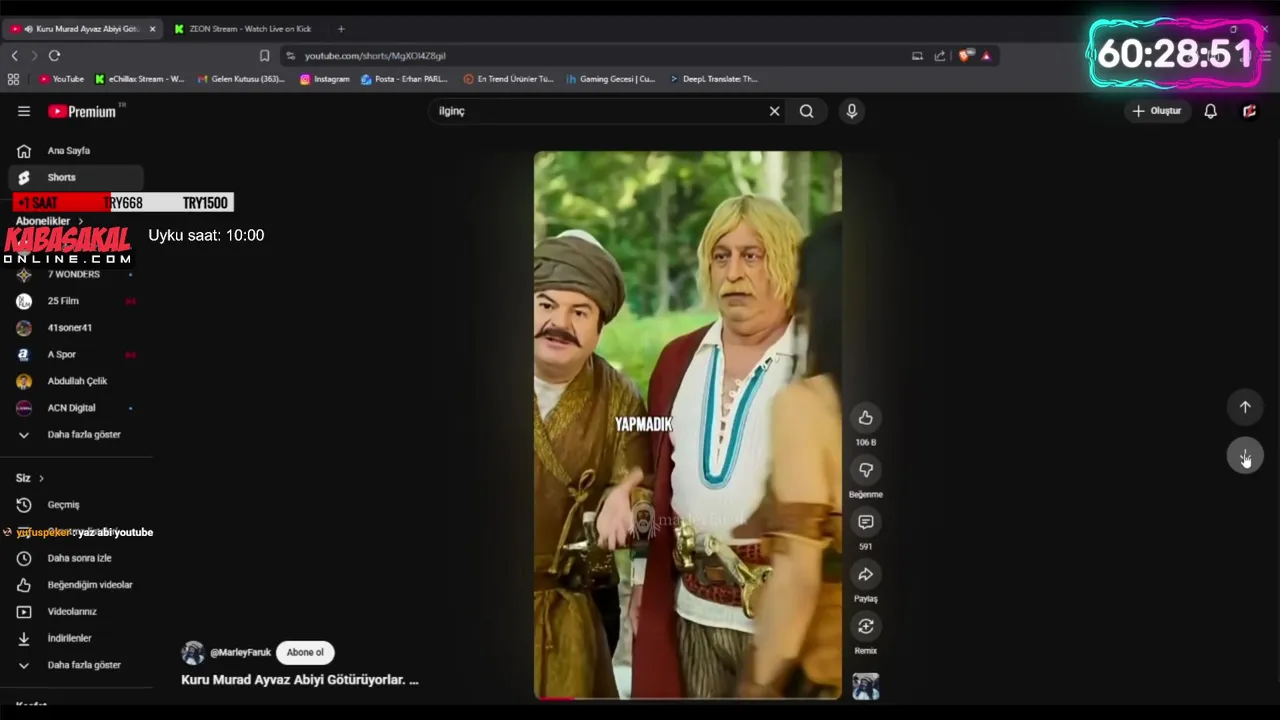Go forward in browser history
This screenshot has width=1280, height=720.
point(34,56)
